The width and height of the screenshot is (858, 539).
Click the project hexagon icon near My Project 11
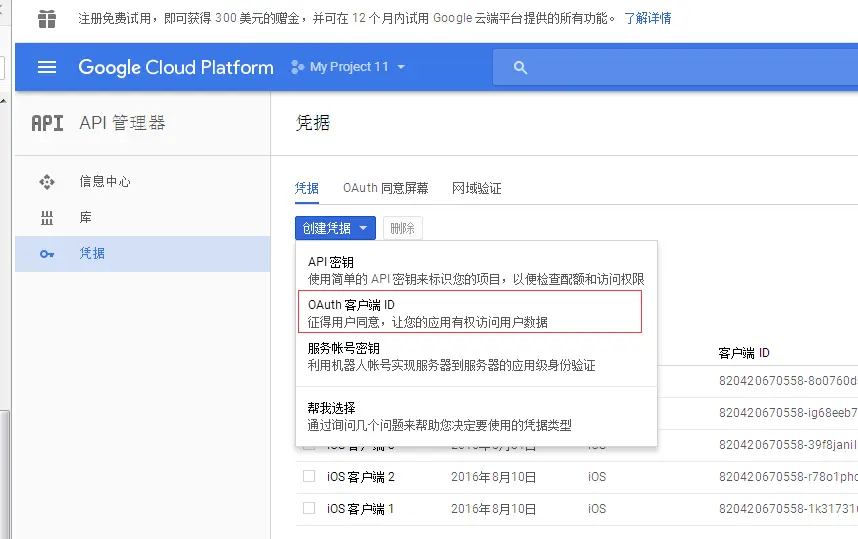click(x=297, y=67)
